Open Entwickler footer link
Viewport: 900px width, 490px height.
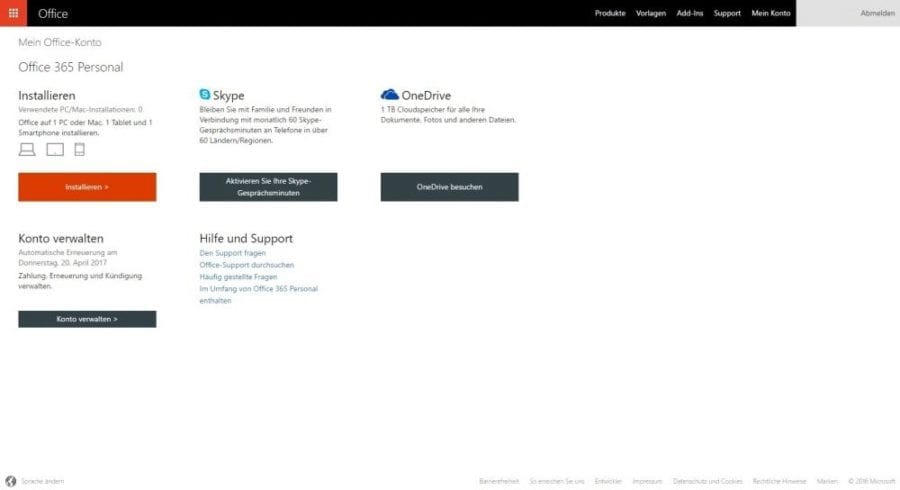608,481
